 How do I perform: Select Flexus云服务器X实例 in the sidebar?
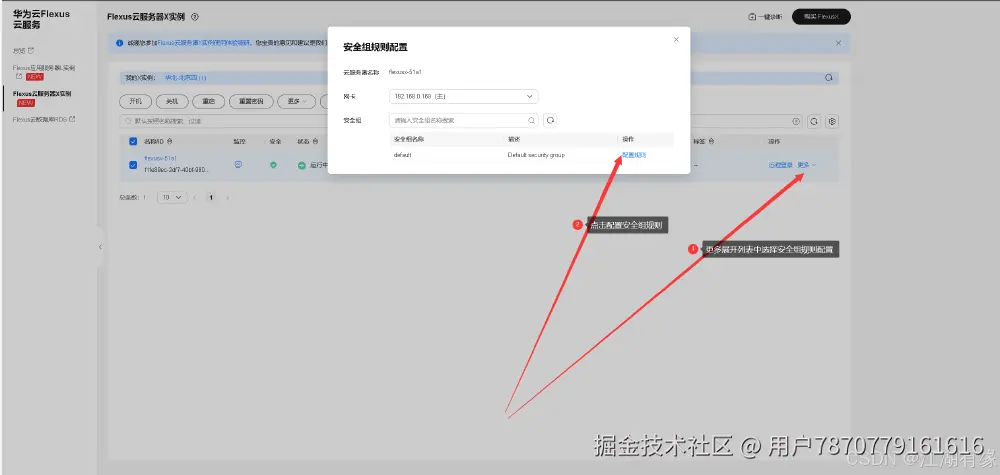point(42,93)
